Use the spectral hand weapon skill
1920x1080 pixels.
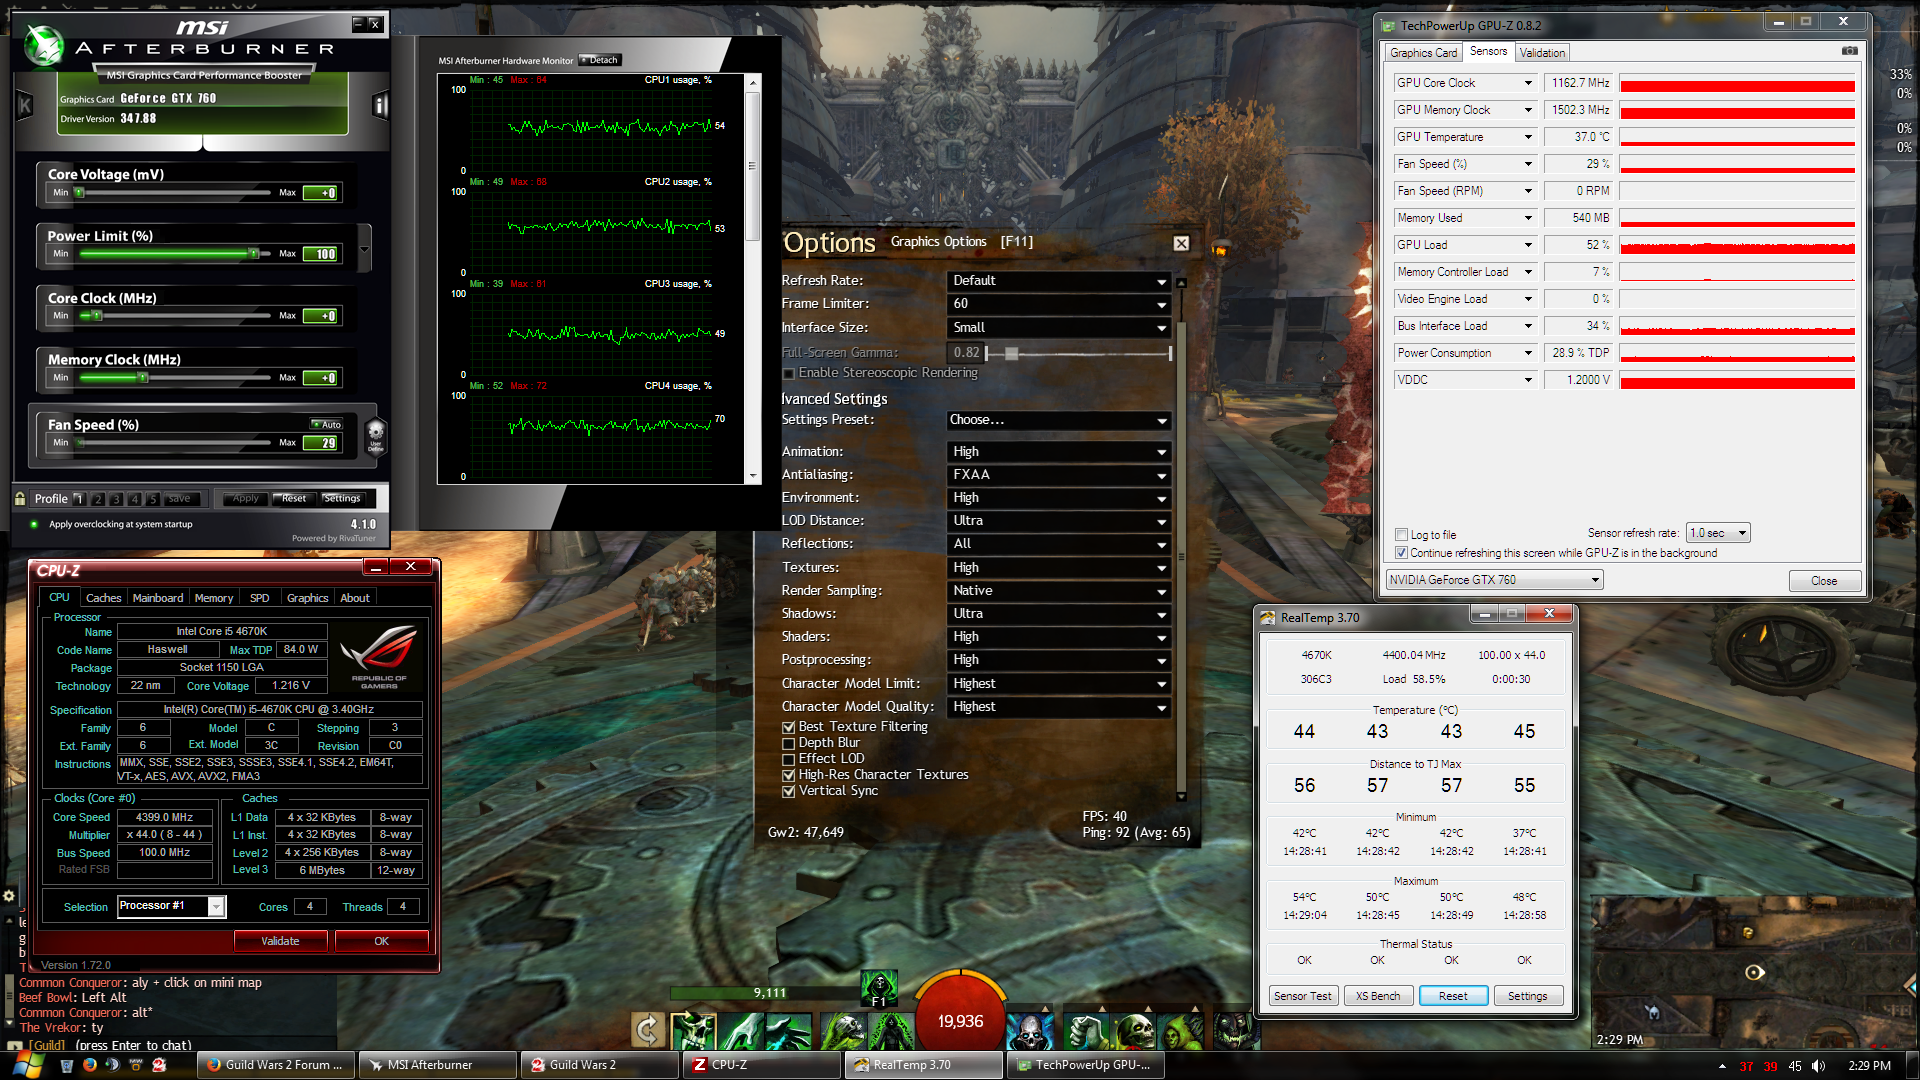tap(742, 1031)
